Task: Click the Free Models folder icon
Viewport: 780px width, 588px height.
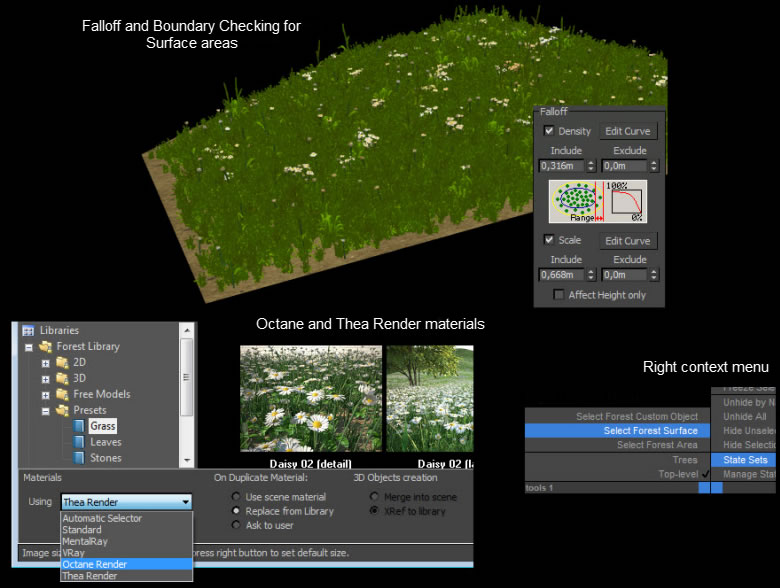Action: pos(63,394)
